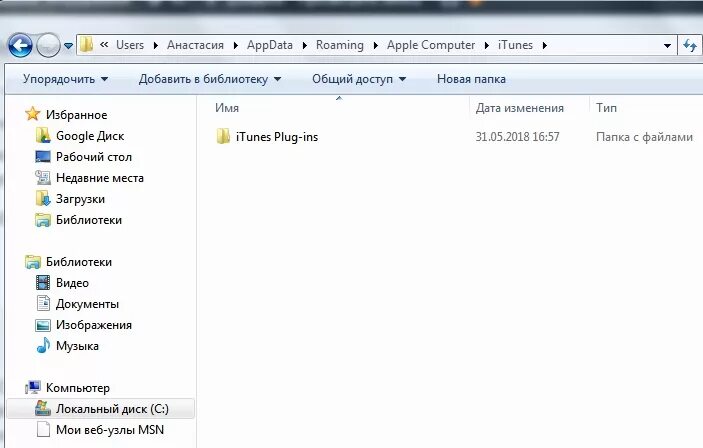This screenshot has height=448, width=703.
Task: Sort by the Дата изменения column header
Action: tap(520, 108)
